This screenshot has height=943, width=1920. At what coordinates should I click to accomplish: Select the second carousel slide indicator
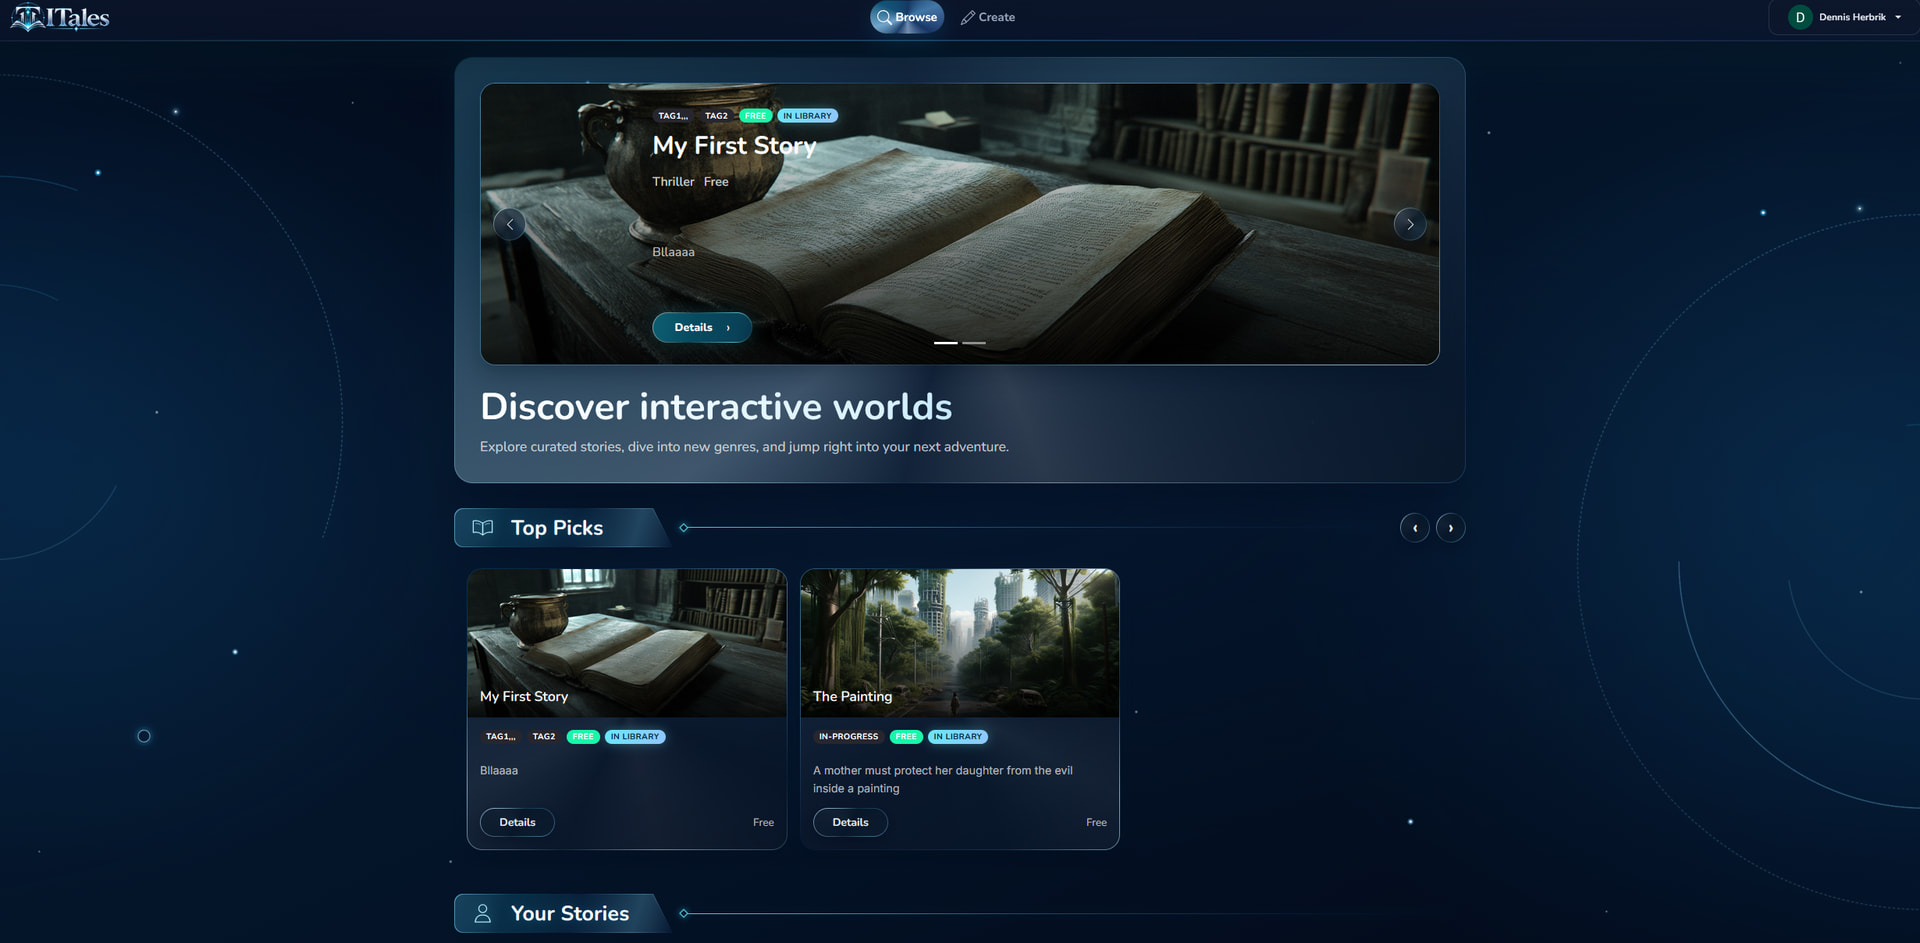coord(974,343)
